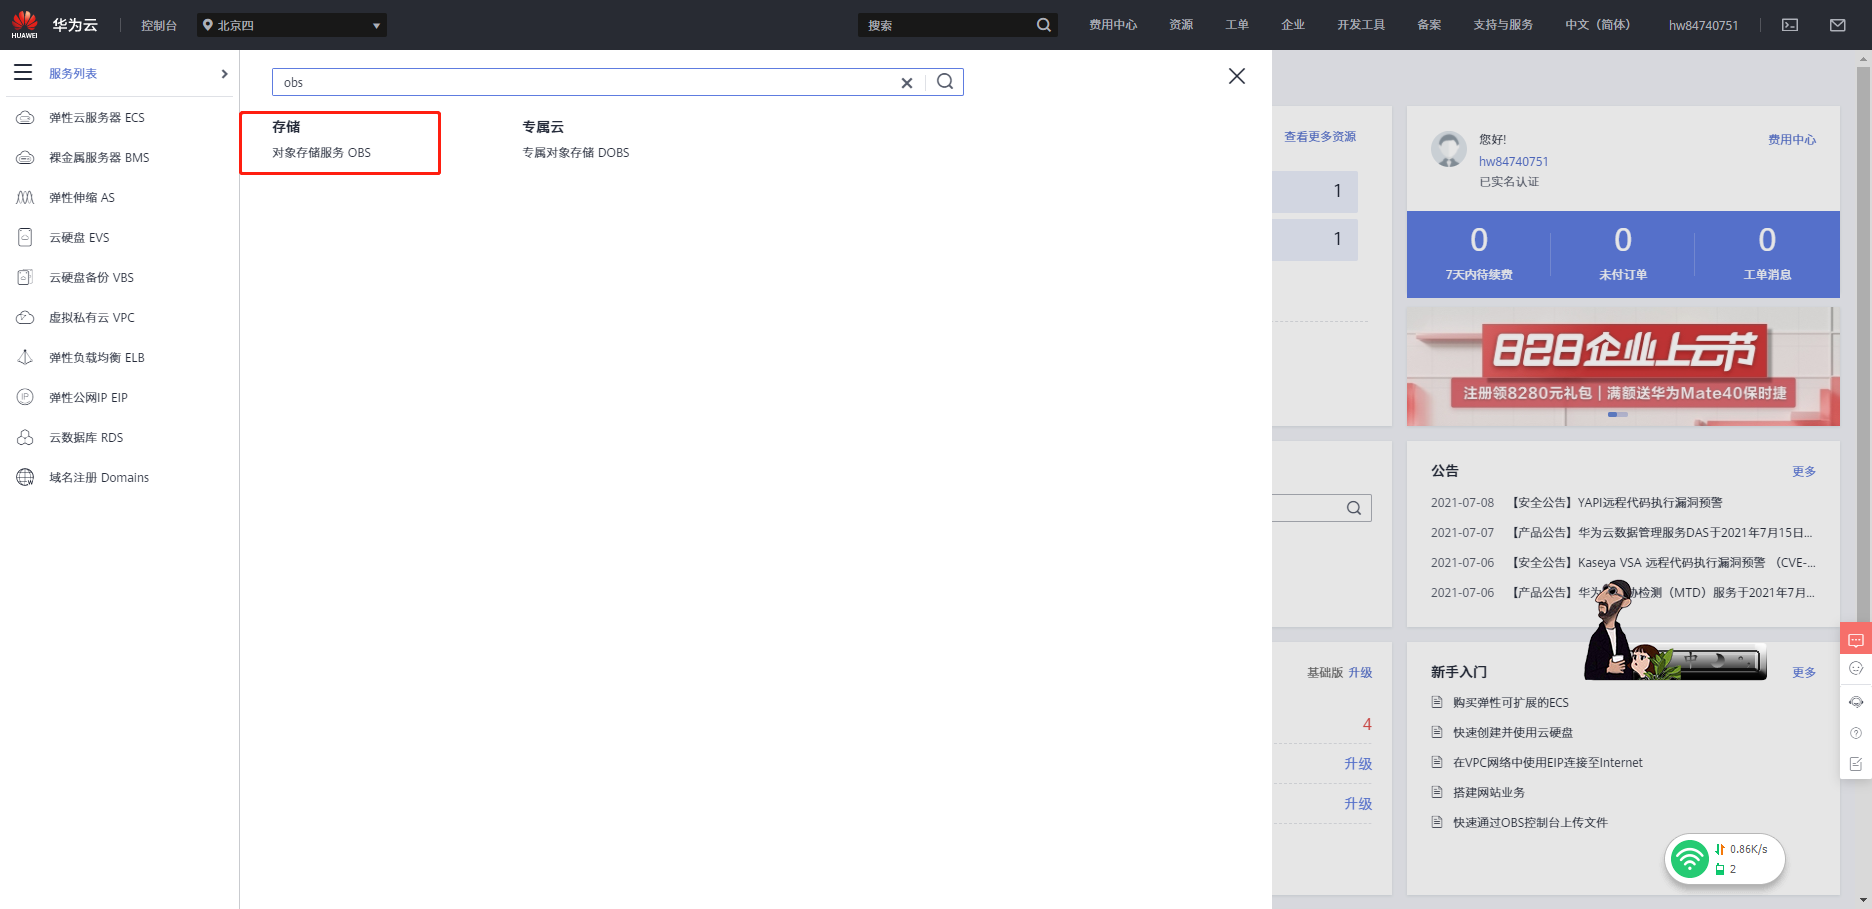Open 搭建网站业务 guide
This screenshot has width=1872, height=909.
1488,793
